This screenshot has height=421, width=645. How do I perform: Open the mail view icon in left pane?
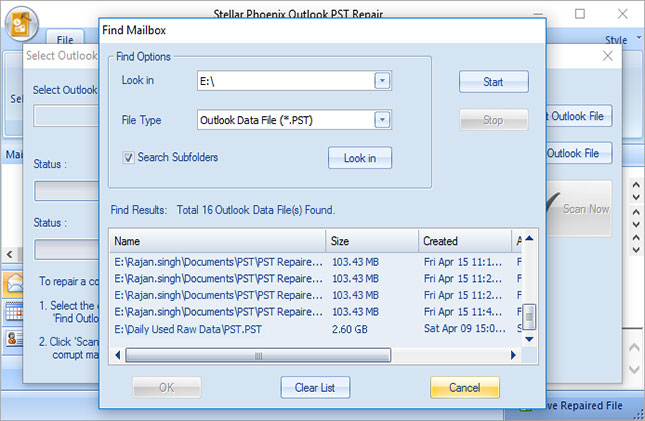[15, 283]
